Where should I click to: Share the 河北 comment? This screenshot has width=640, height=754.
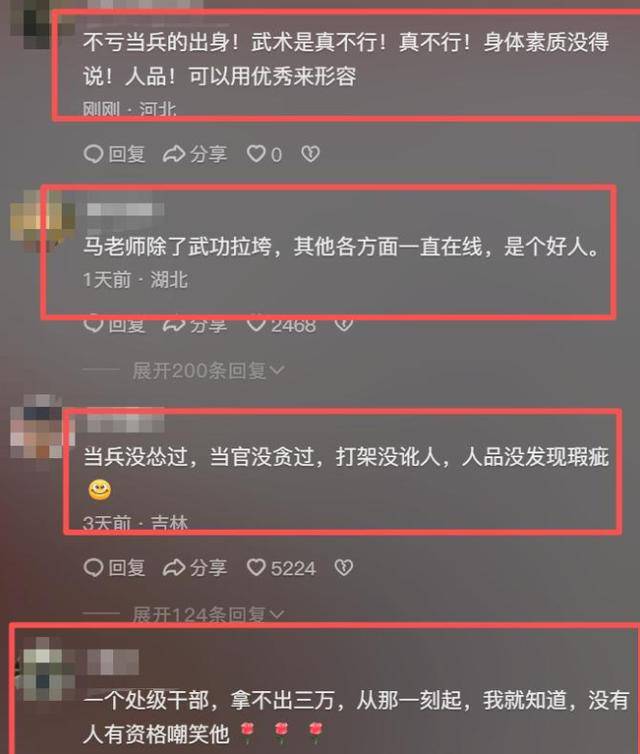[194, 154]
